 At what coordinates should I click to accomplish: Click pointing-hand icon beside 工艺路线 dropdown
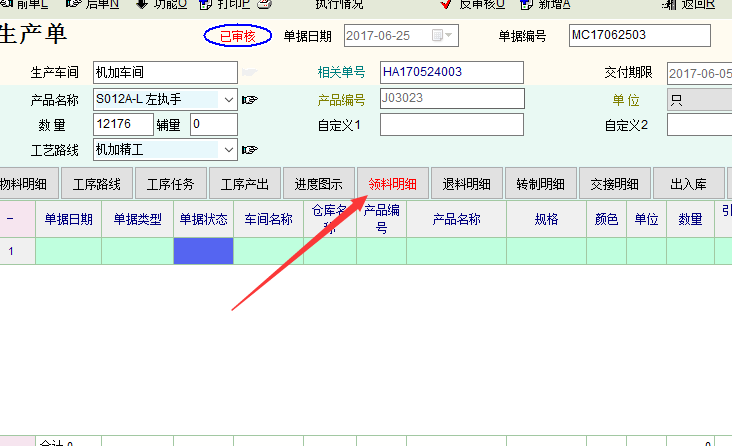click(250, 150)
